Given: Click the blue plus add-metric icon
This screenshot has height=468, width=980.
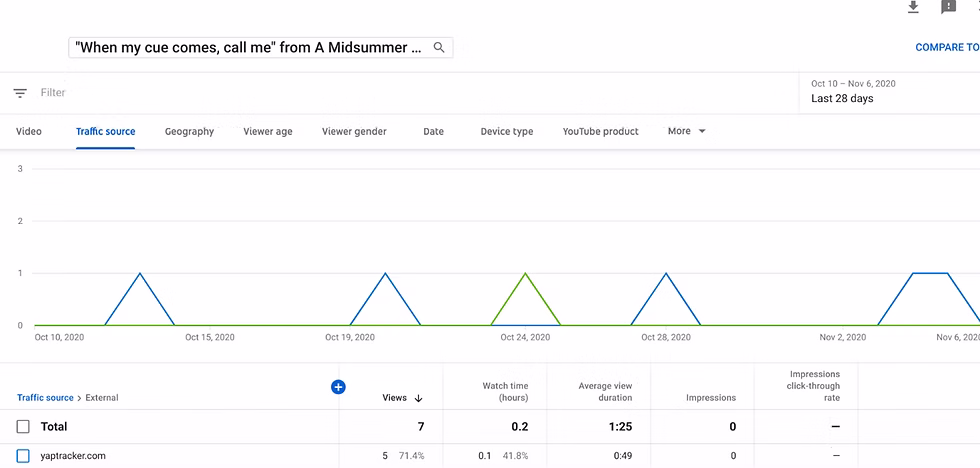Looking at the screenshot, I should [x=338, y=387].
